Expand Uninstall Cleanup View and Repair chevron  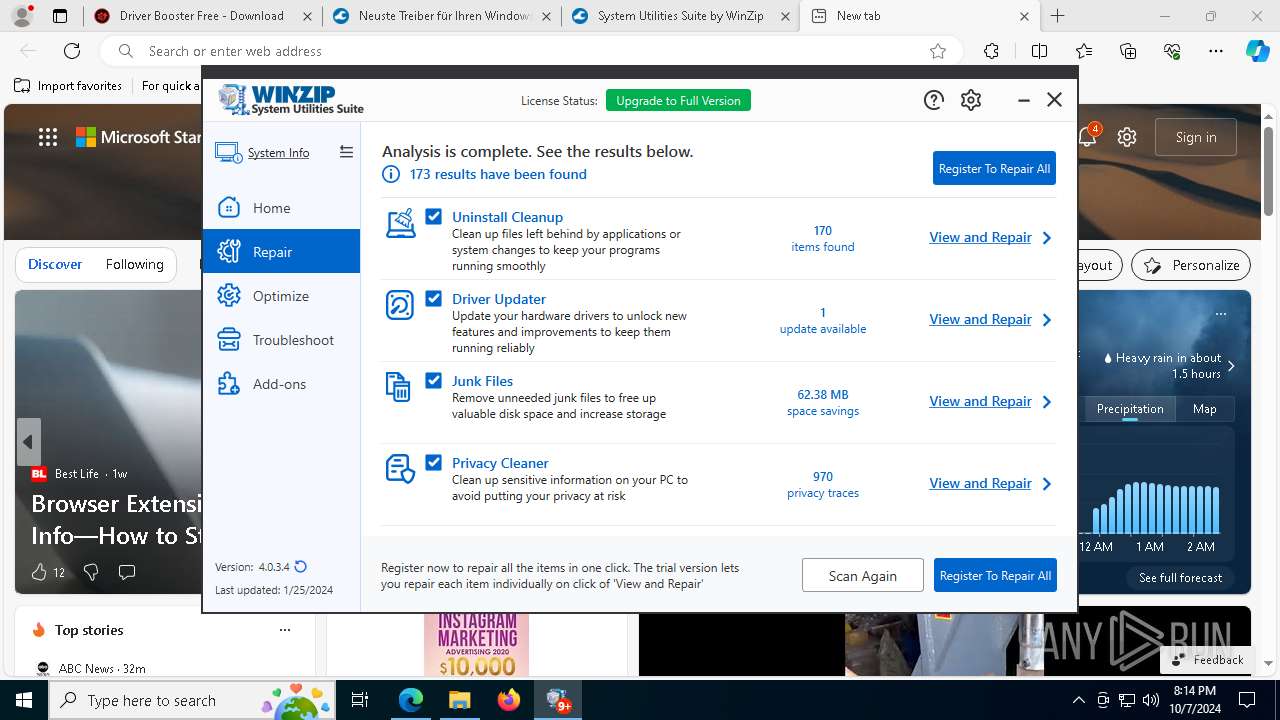pyautogui.click(x=1047, y=238)
